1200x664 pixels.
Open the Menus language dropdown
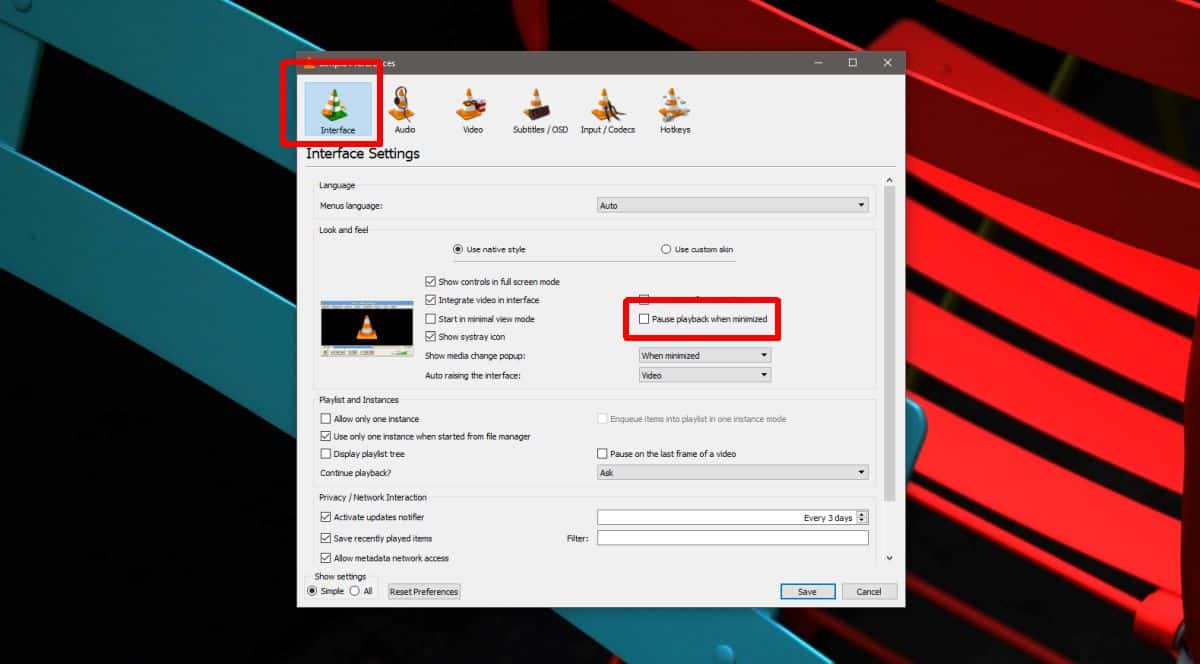tap(733, 206)
